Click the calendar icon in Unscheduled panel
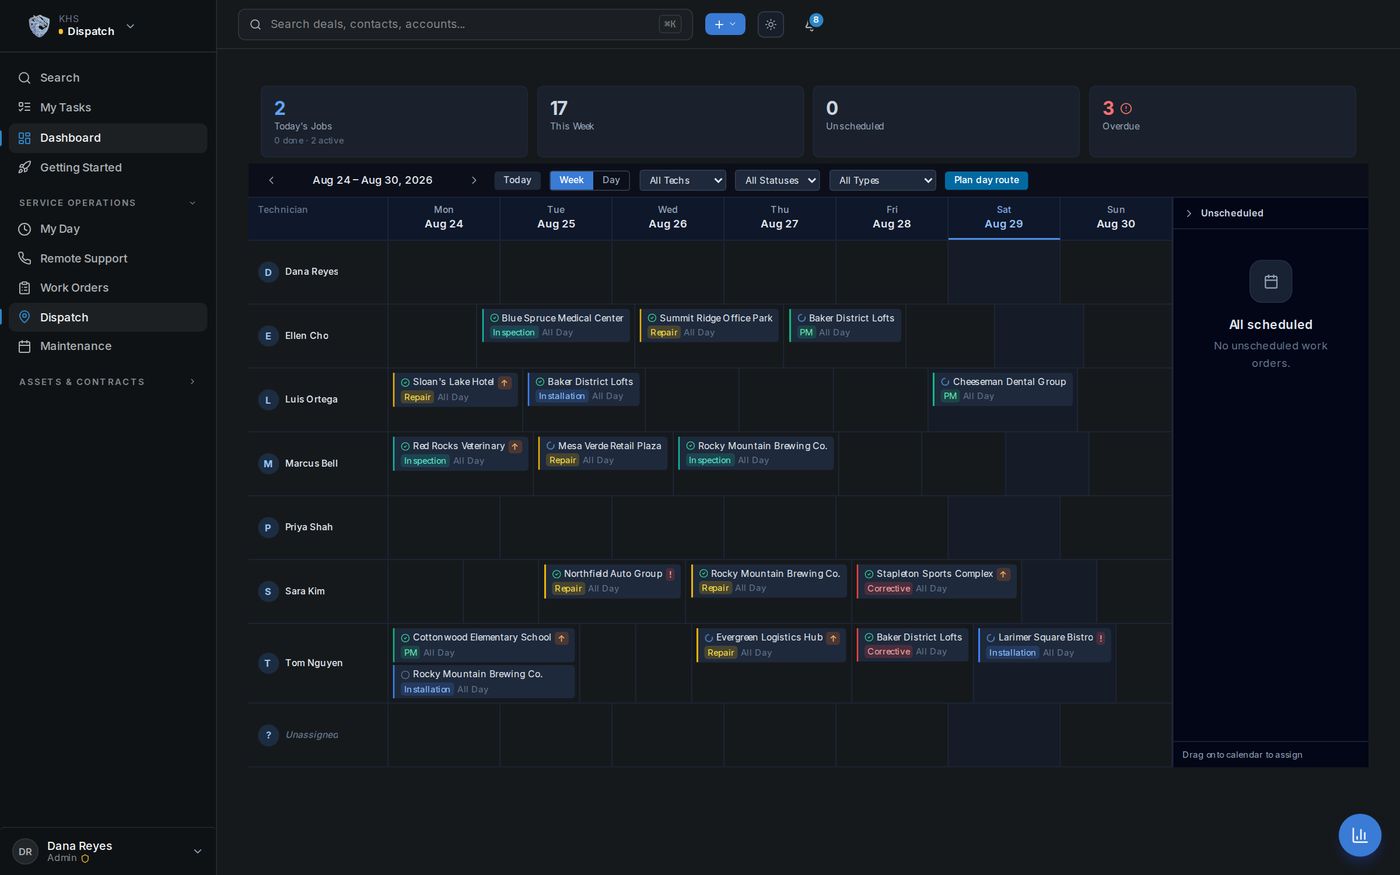This screenshot has width=1400, height=875. coord(1271,282)
